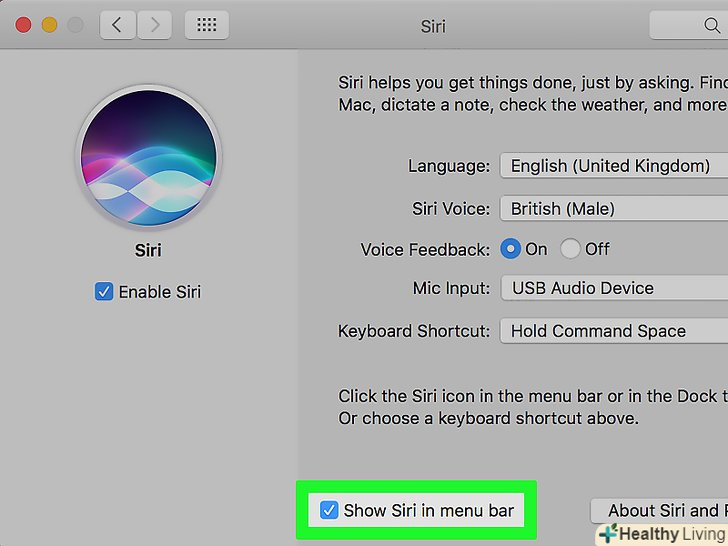
Task: Go forward with the right chevron button
Action: point(154,25)
